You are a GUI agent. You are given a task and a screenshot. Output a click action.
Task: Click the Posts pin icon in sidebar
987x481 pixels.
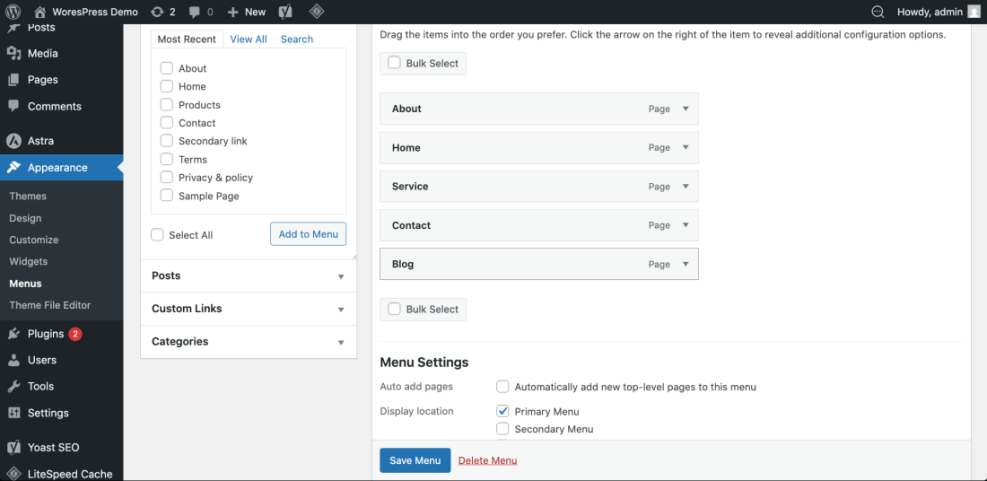[x=14, y=28]
